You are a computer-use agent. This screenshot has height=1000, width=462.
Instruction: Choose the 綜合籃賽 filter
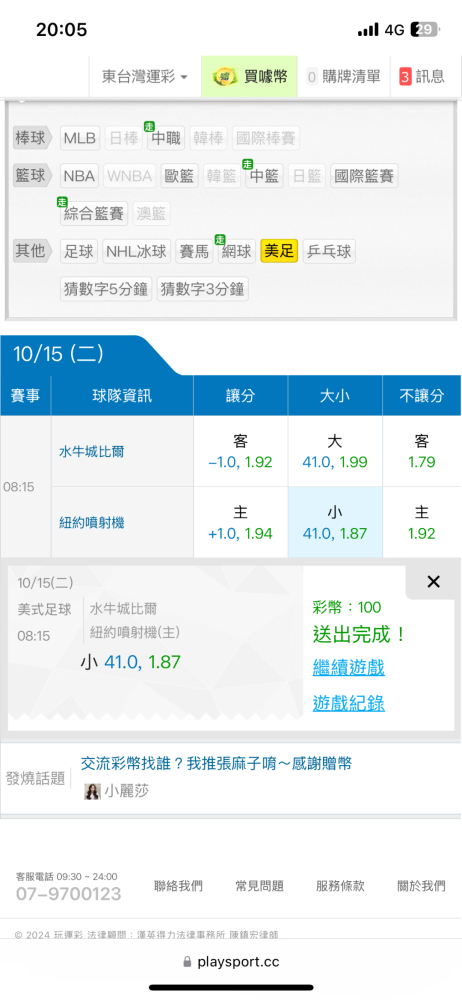(94, 214)
